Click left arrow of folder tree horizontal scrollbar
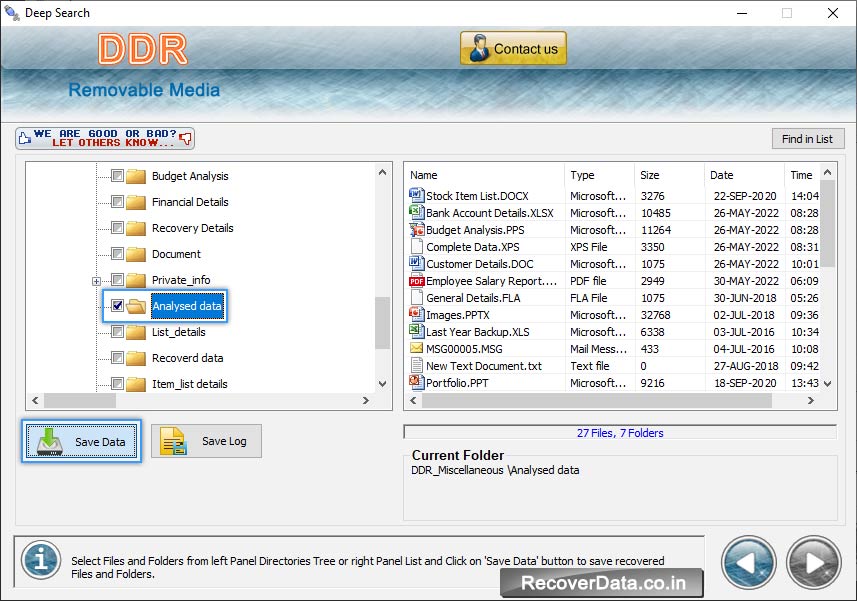Image resolution: width=857 pixels, height=601 pixels. pyautogui.click(x=35, y=400)
